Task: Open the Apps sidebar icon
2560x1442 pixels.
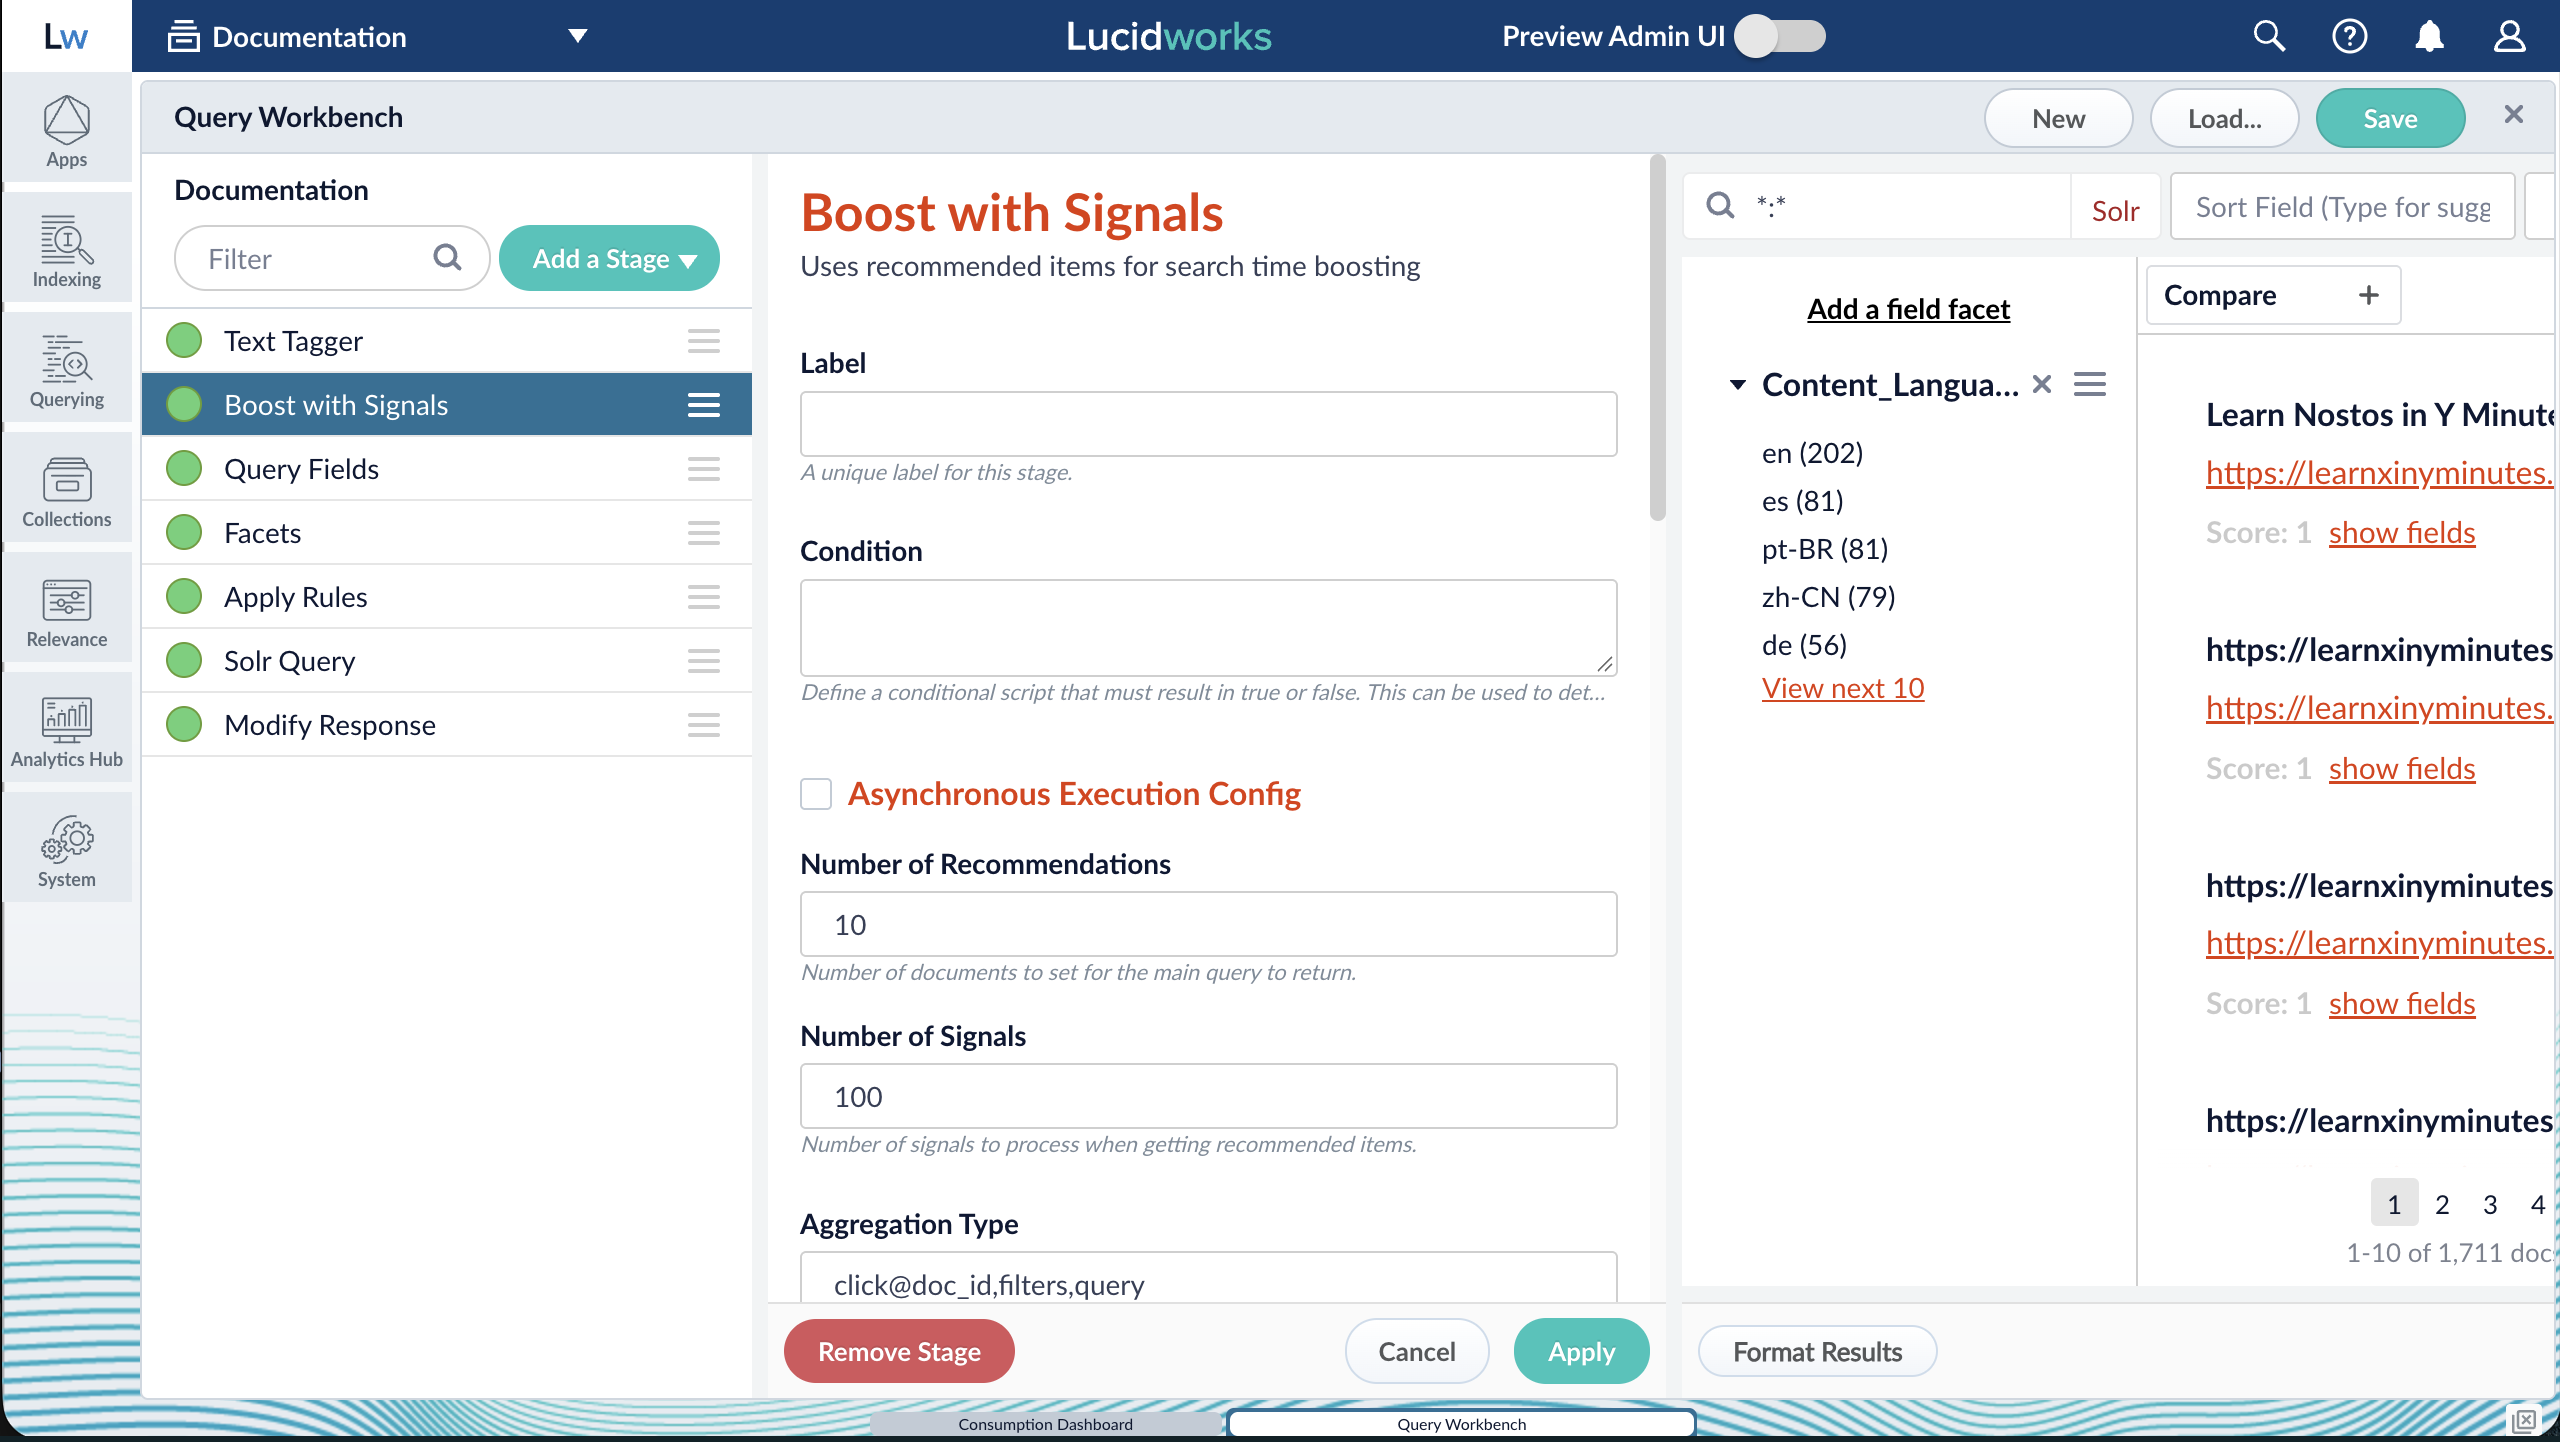Action: (x=66, y=130)
